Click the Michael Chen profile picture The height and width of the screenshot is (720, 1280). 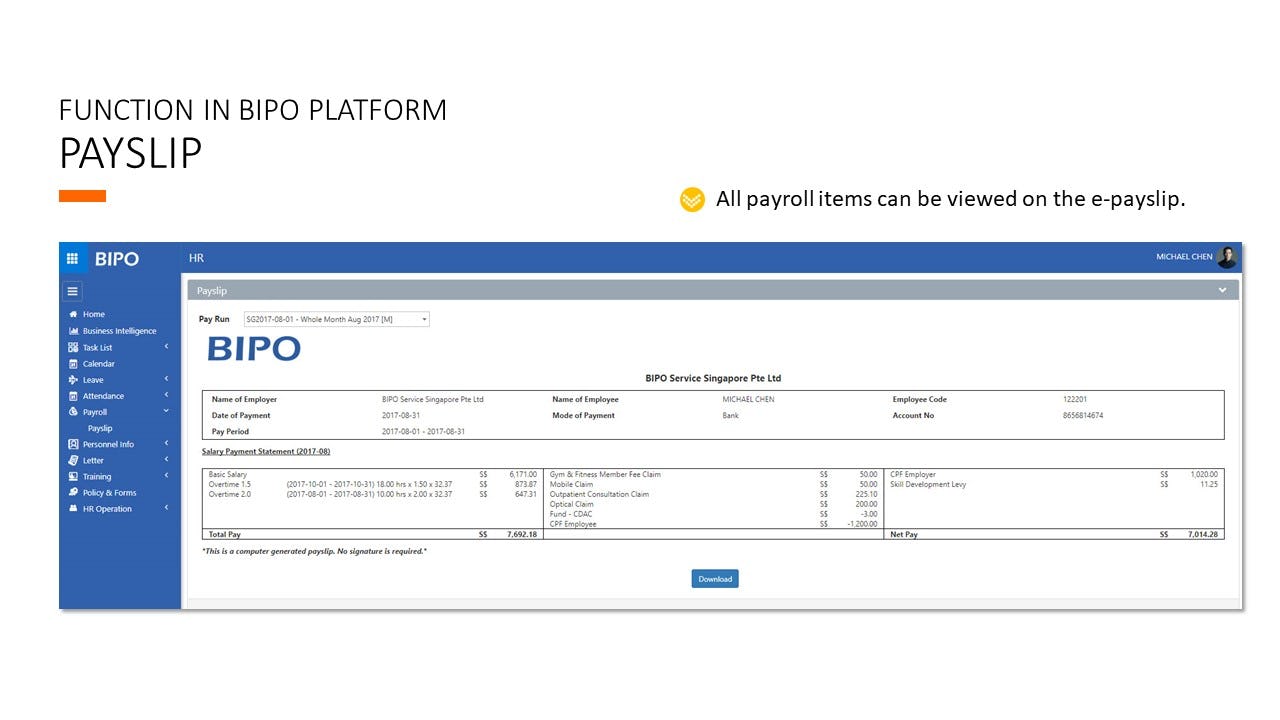(1229, 256)
